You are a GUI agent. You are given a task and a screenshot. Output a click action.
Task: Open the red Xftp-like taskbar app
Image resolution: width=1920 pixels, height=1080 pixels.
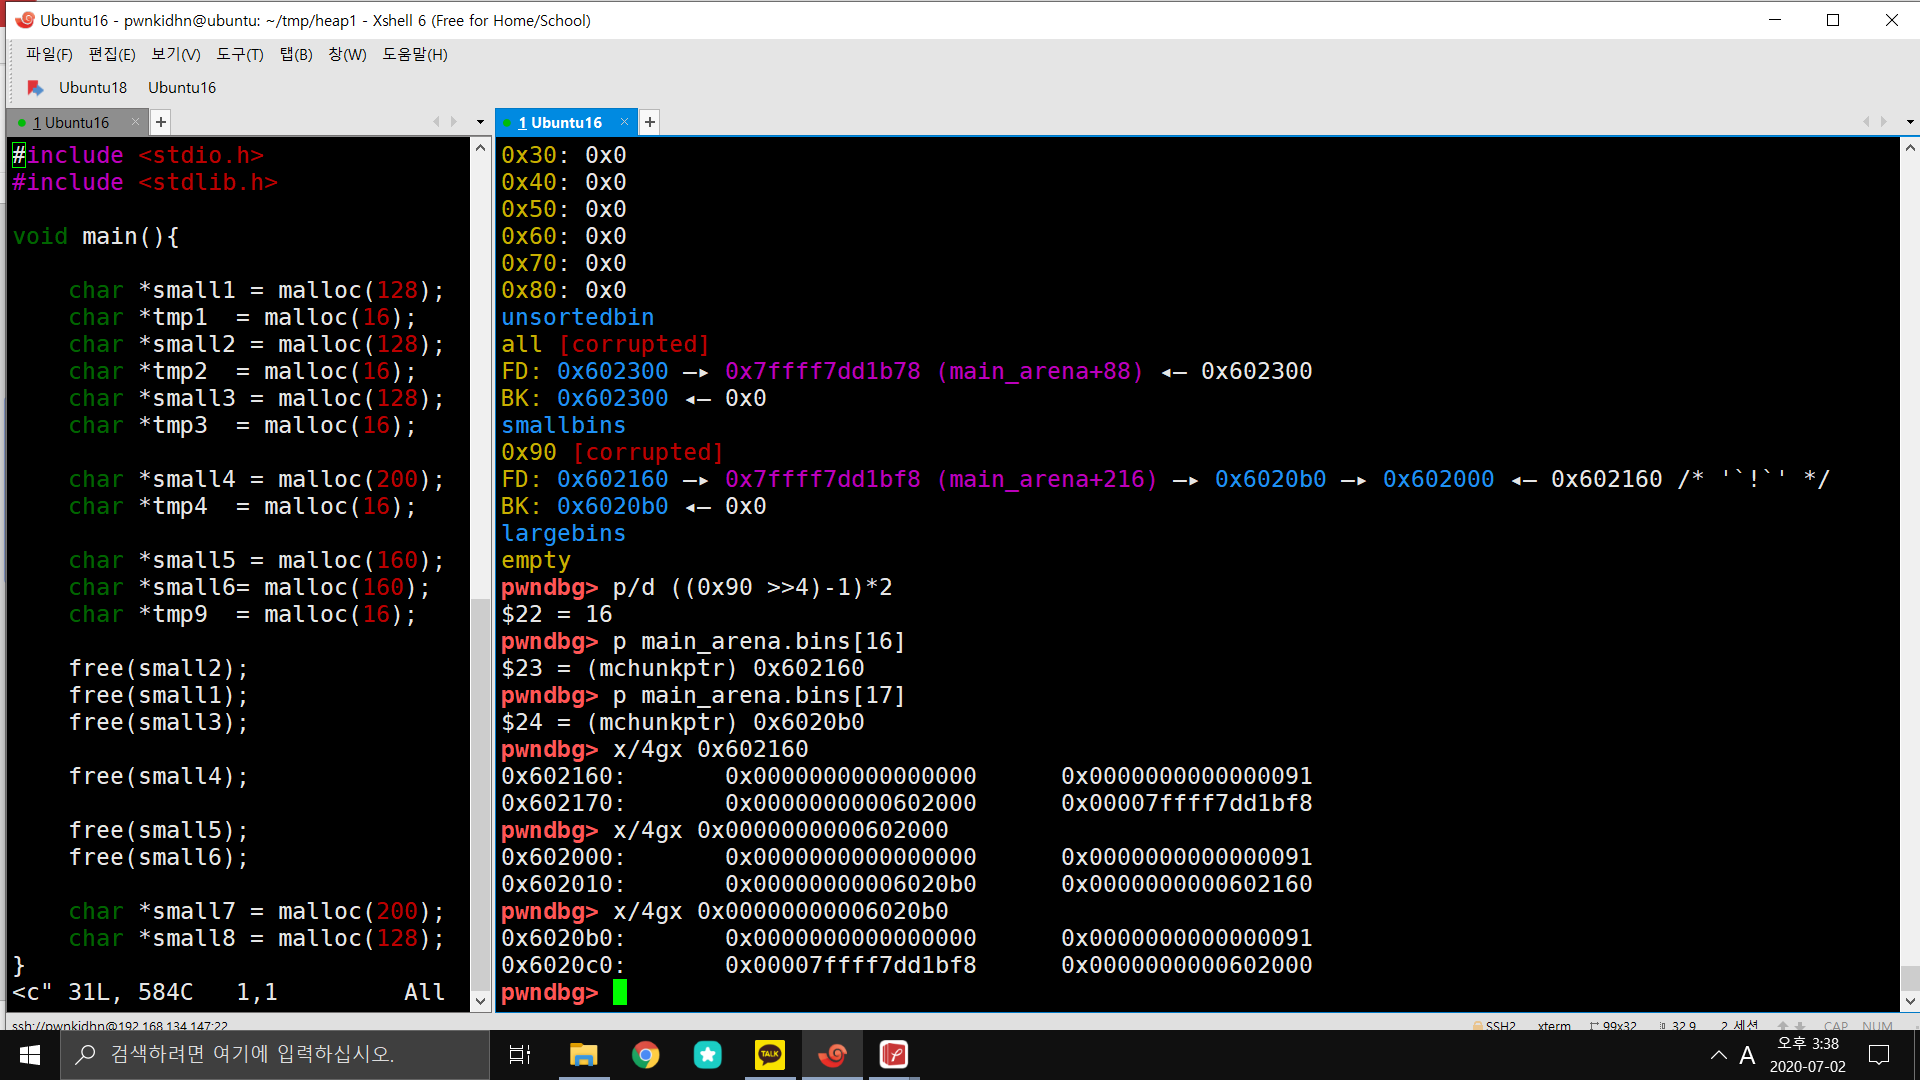(x=894, y=1055)
